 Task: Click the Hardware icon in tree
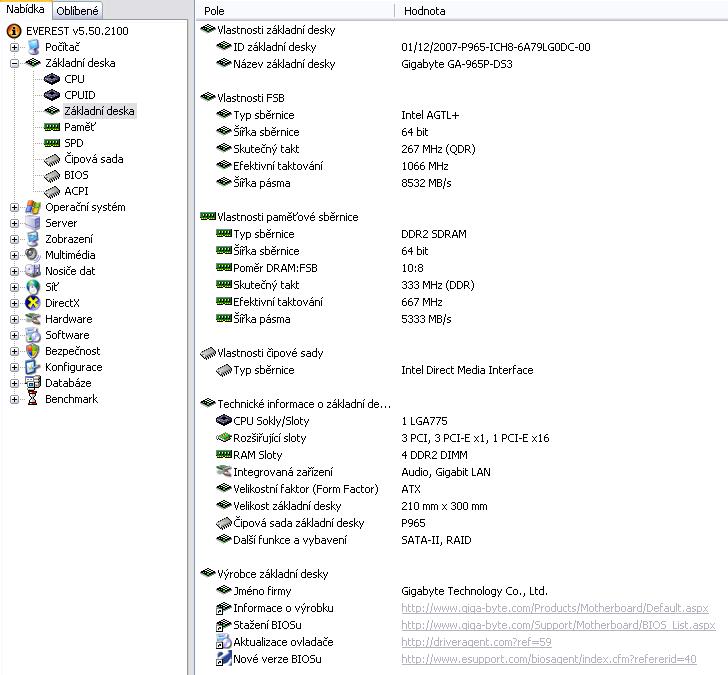coord(33,319)
